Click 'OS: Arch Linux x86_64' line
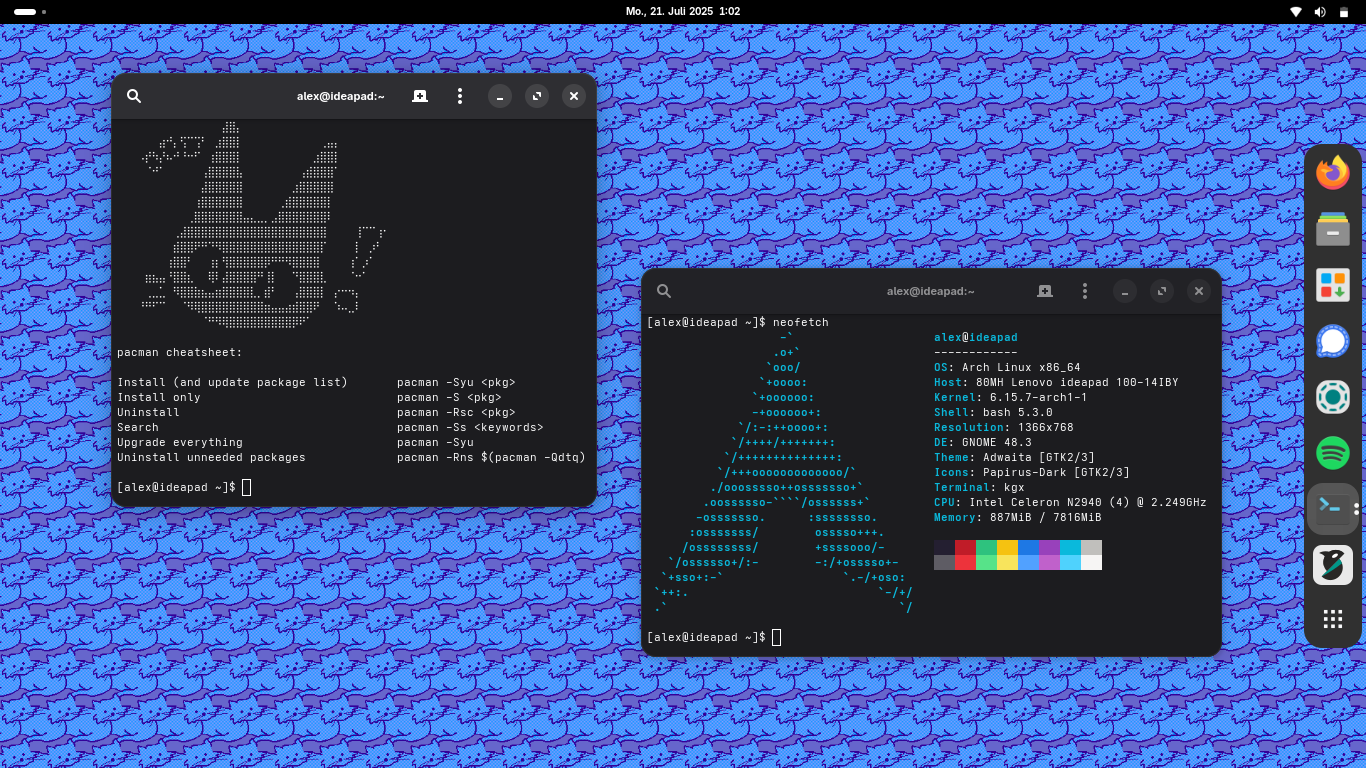The height and width of the screenshot is (768, 1366). click(1007, 367)
